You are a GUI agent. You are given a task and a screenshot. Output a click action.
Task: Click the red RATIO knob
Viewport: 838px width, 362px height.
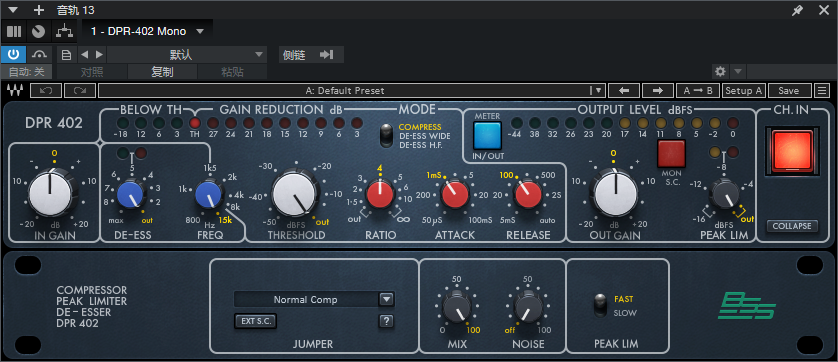[380, 194]
